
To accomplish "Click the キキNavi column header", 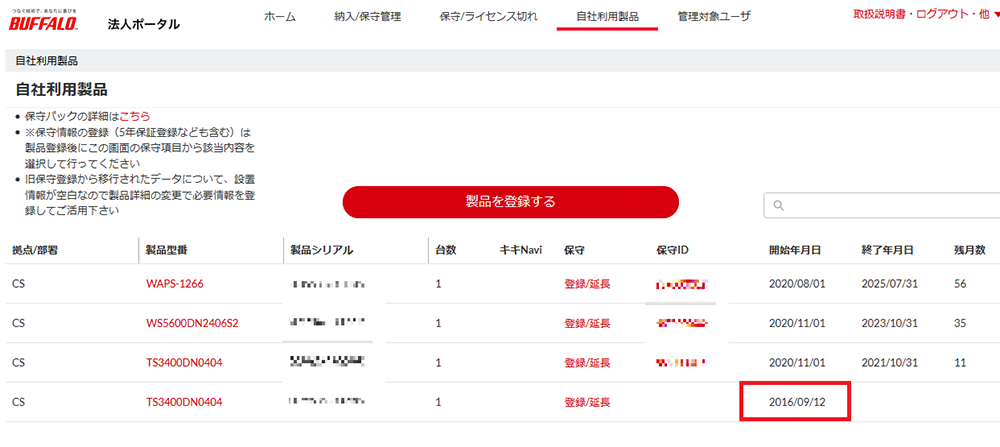I will [520, 250].
